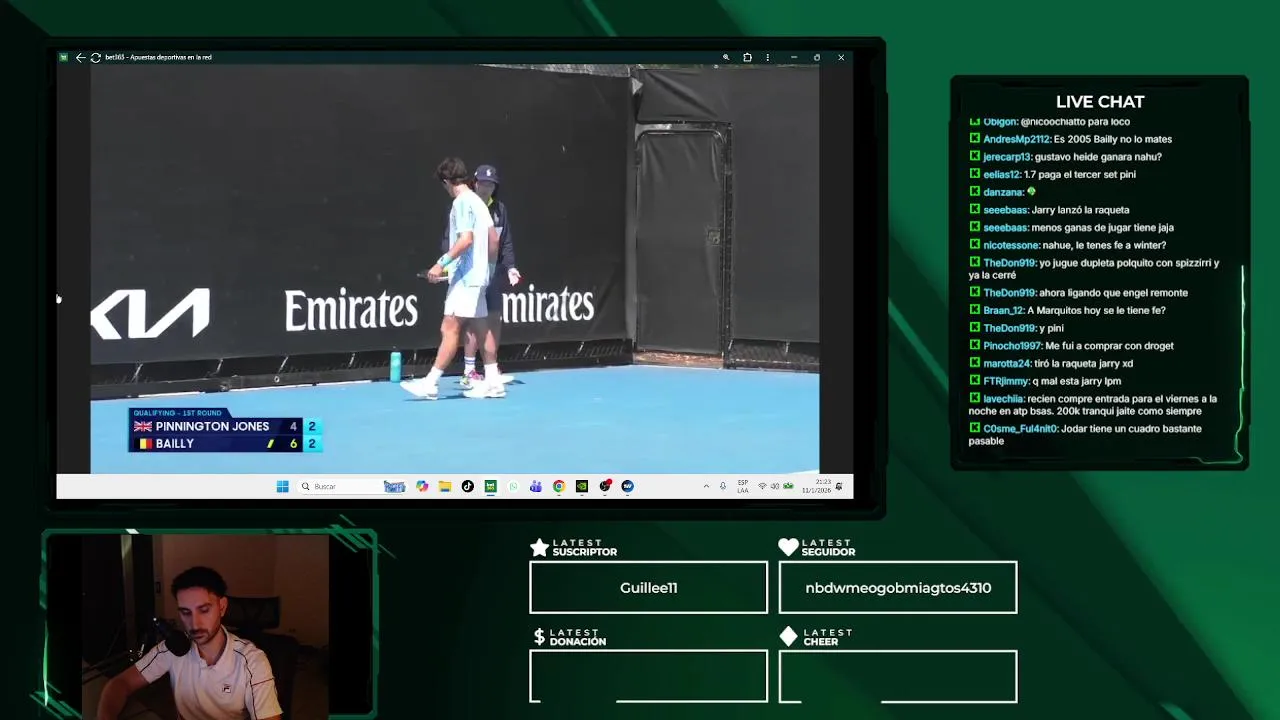Click chat username nicotessone
The height and width of the screenshot is (720, 1280).
(x=1011, y=245)
